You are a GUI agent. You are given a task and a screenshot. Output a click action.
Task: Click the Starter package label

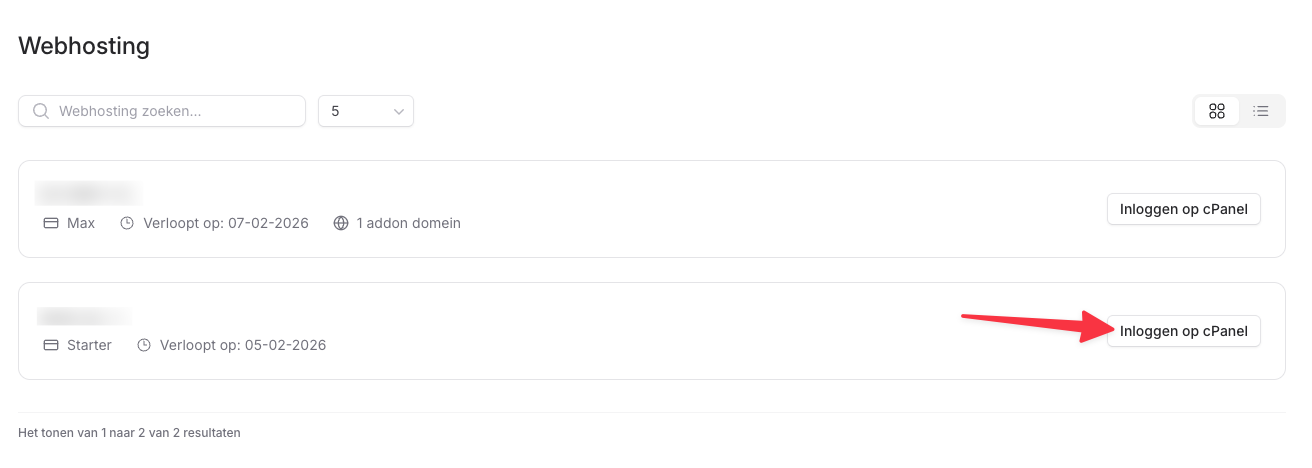click(x=89, y=345)
